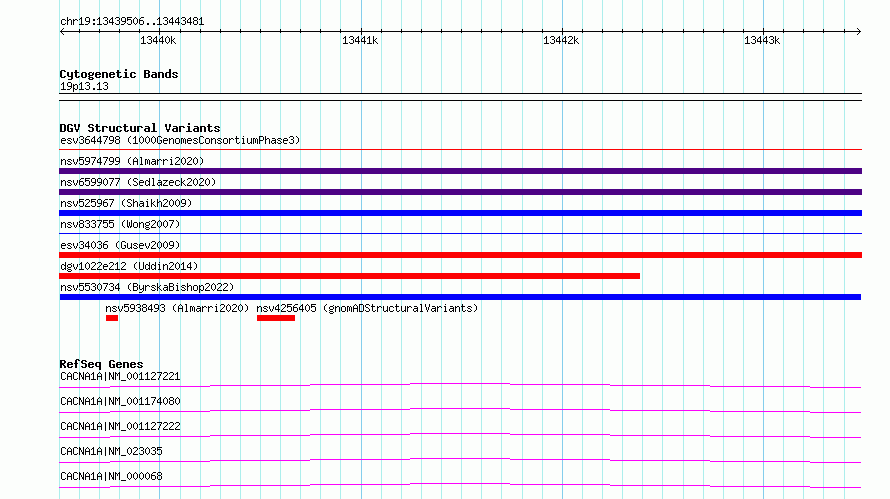Image resolution: width=890 pixels, height=499 pixels.
Task: Click the dgv1022e212 (Uddin2014) label
Action: (129, 266)
